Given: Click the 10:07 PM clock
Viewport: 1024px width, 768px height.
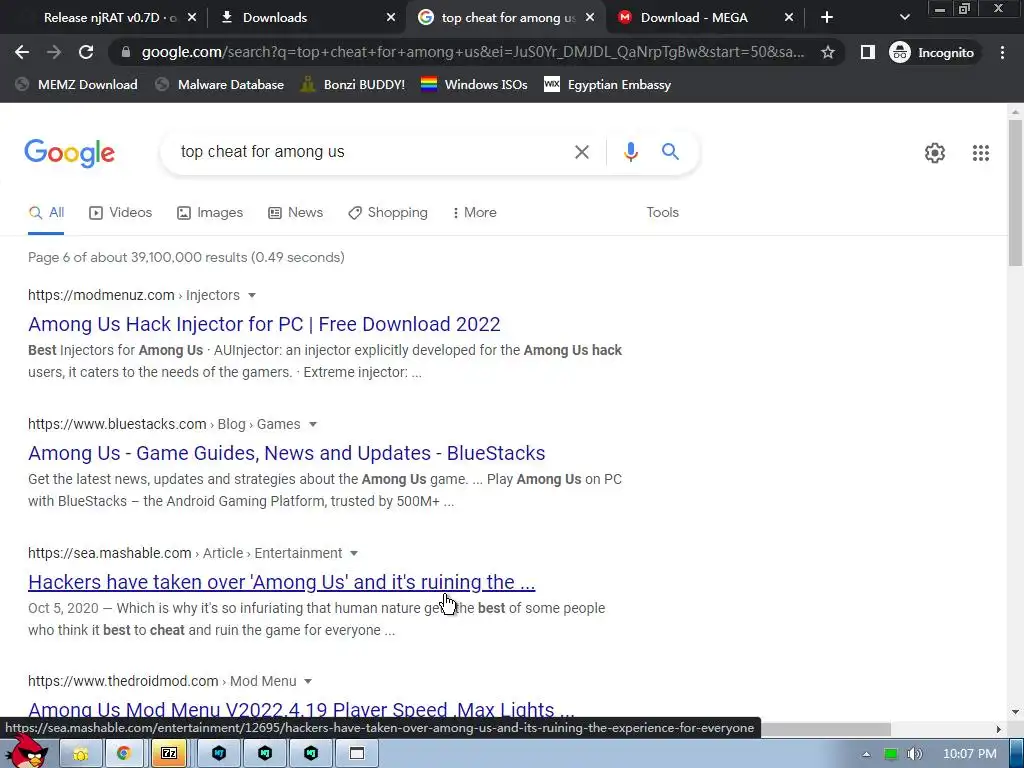Looking at the screenshot, I should (x=970, y=754).
